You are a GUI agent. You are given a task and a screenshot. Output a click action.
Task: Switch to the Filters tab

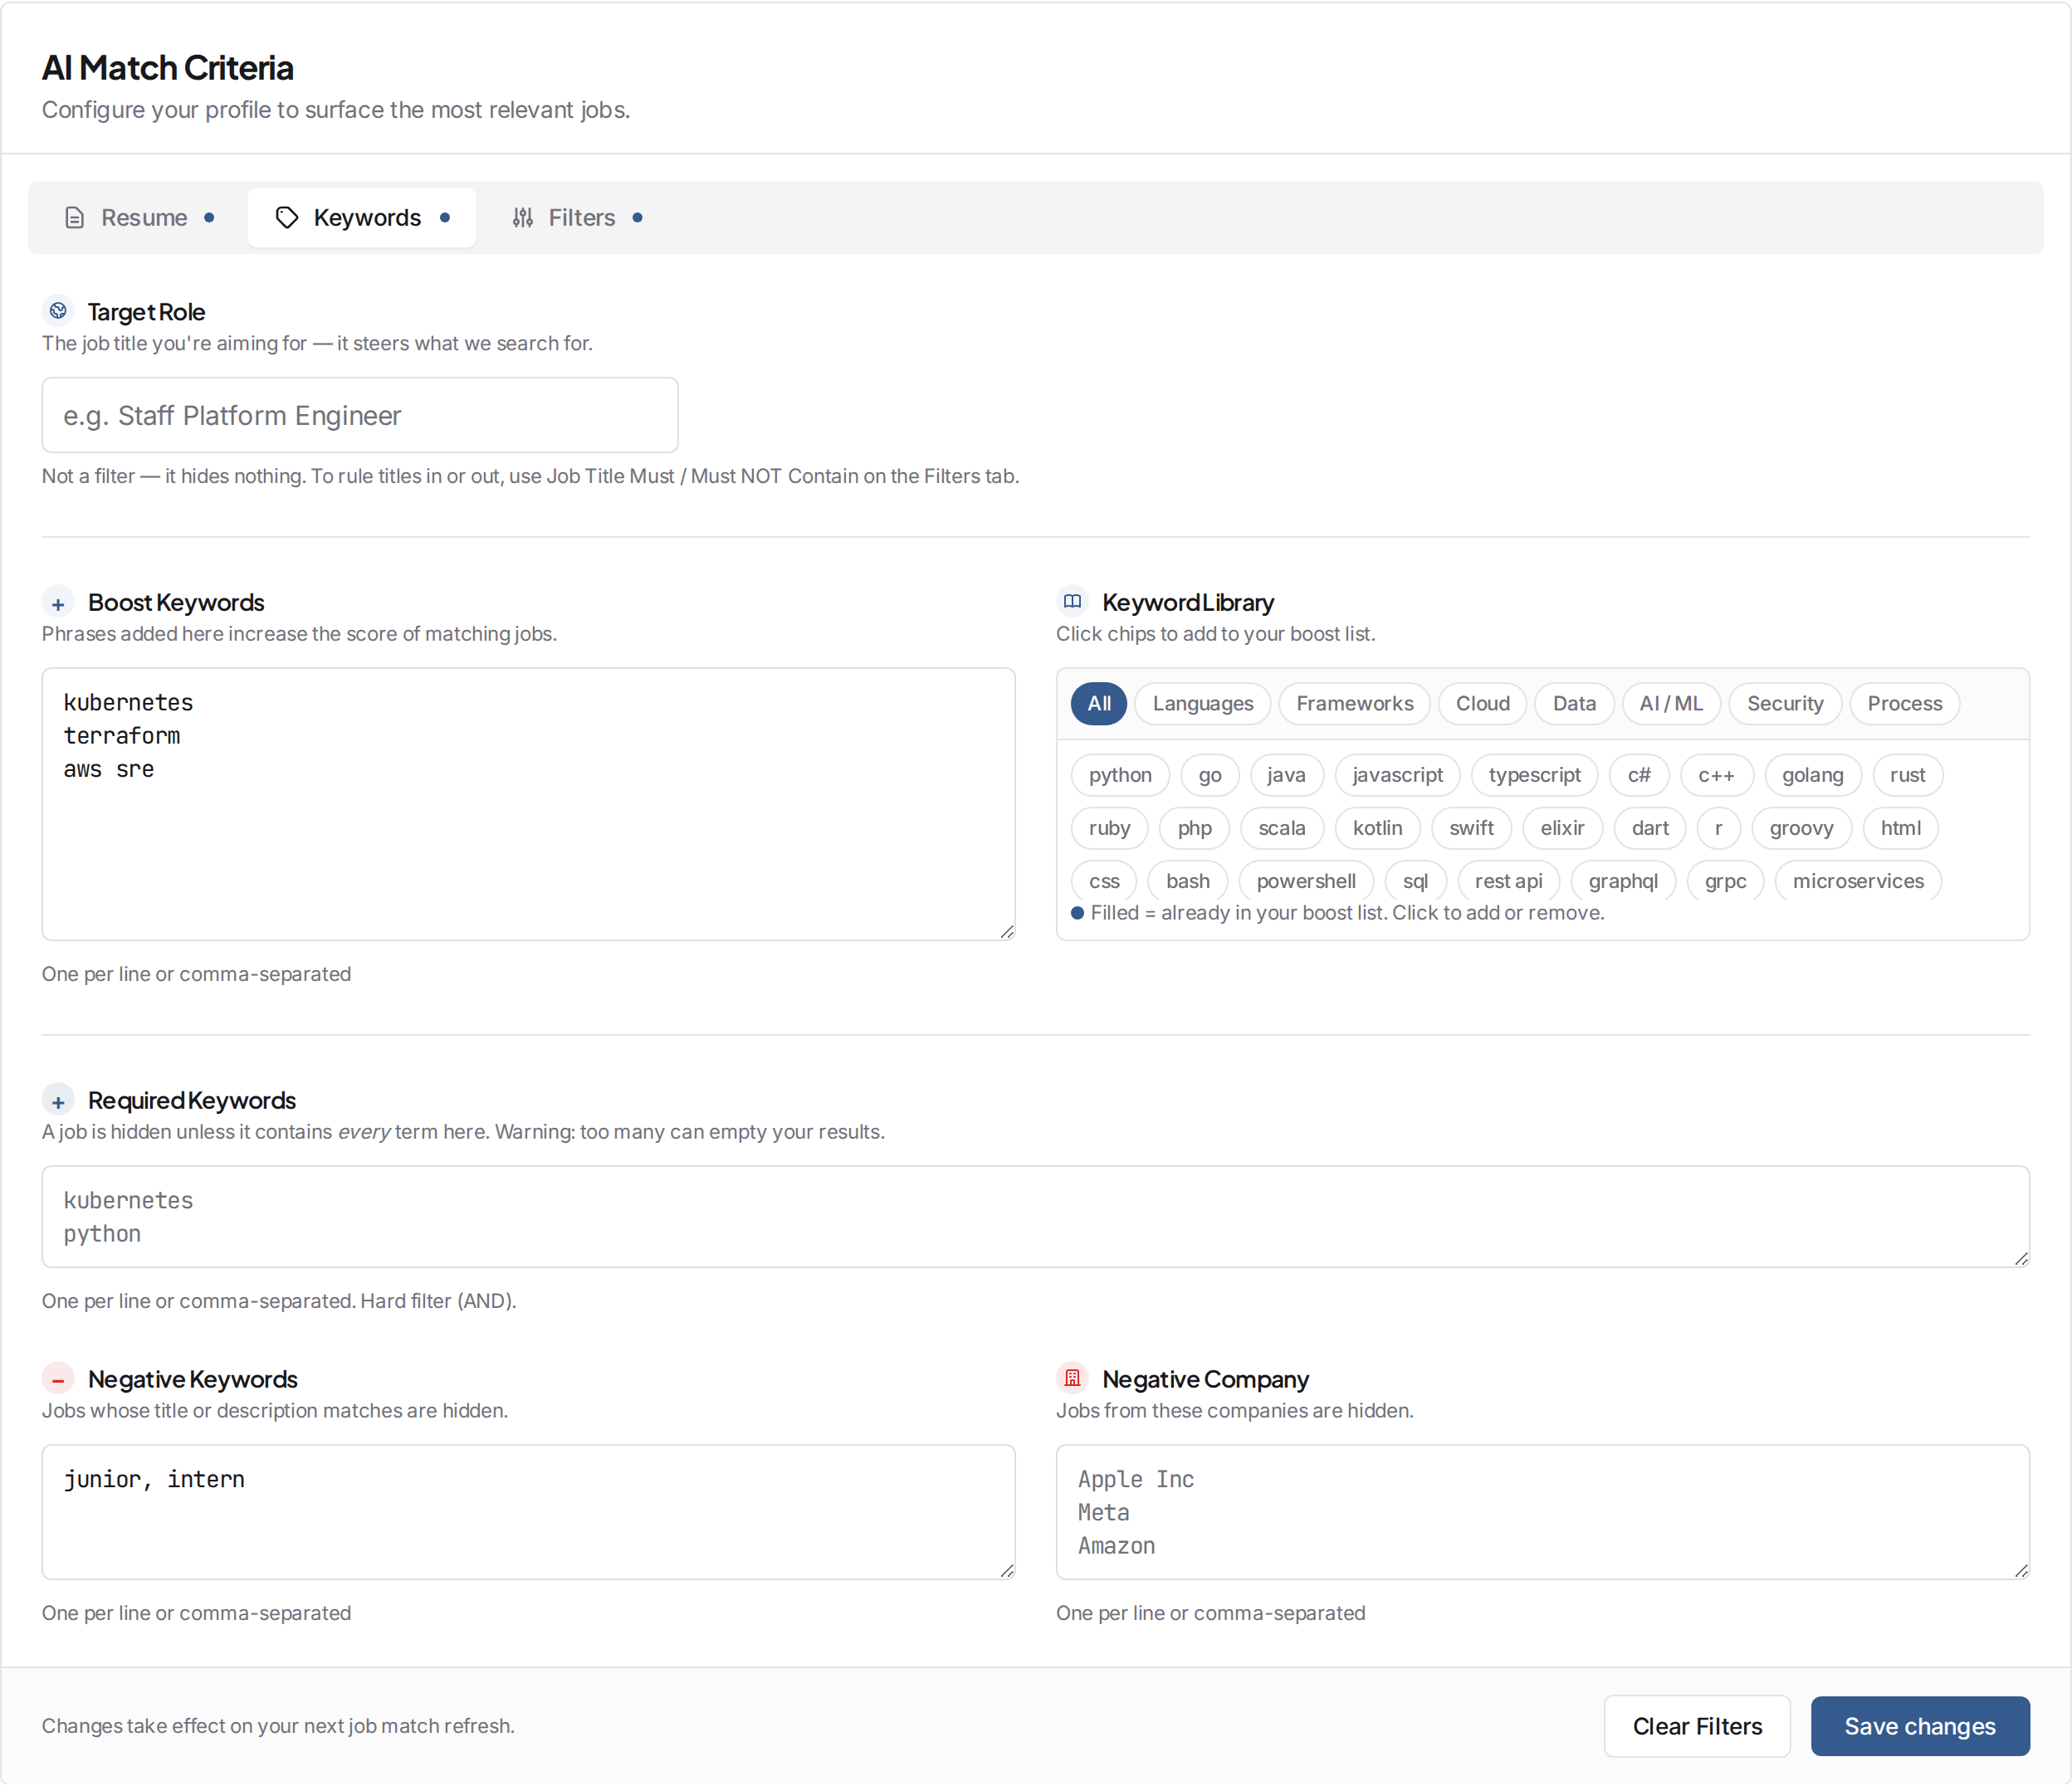577,218
